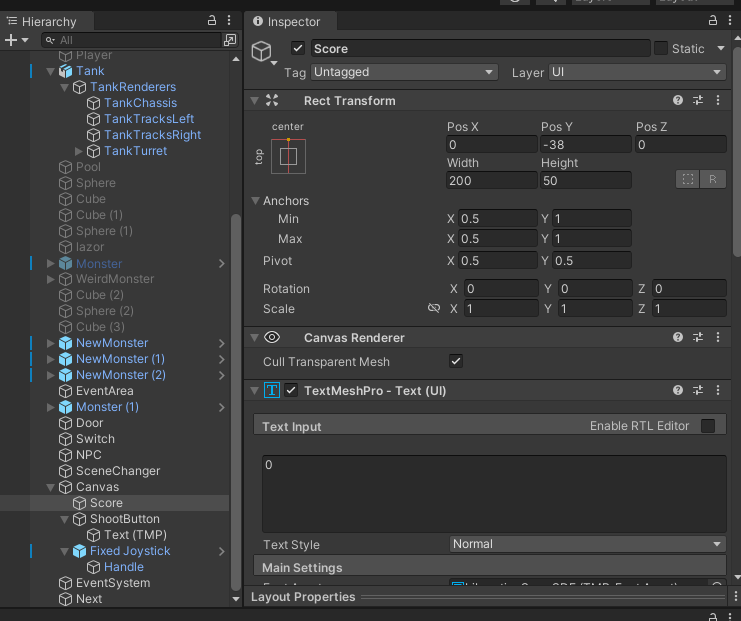Open the Tag dropdown showing Untagged
Viewport: 741px width, 621px height.
tap(404, 72)
